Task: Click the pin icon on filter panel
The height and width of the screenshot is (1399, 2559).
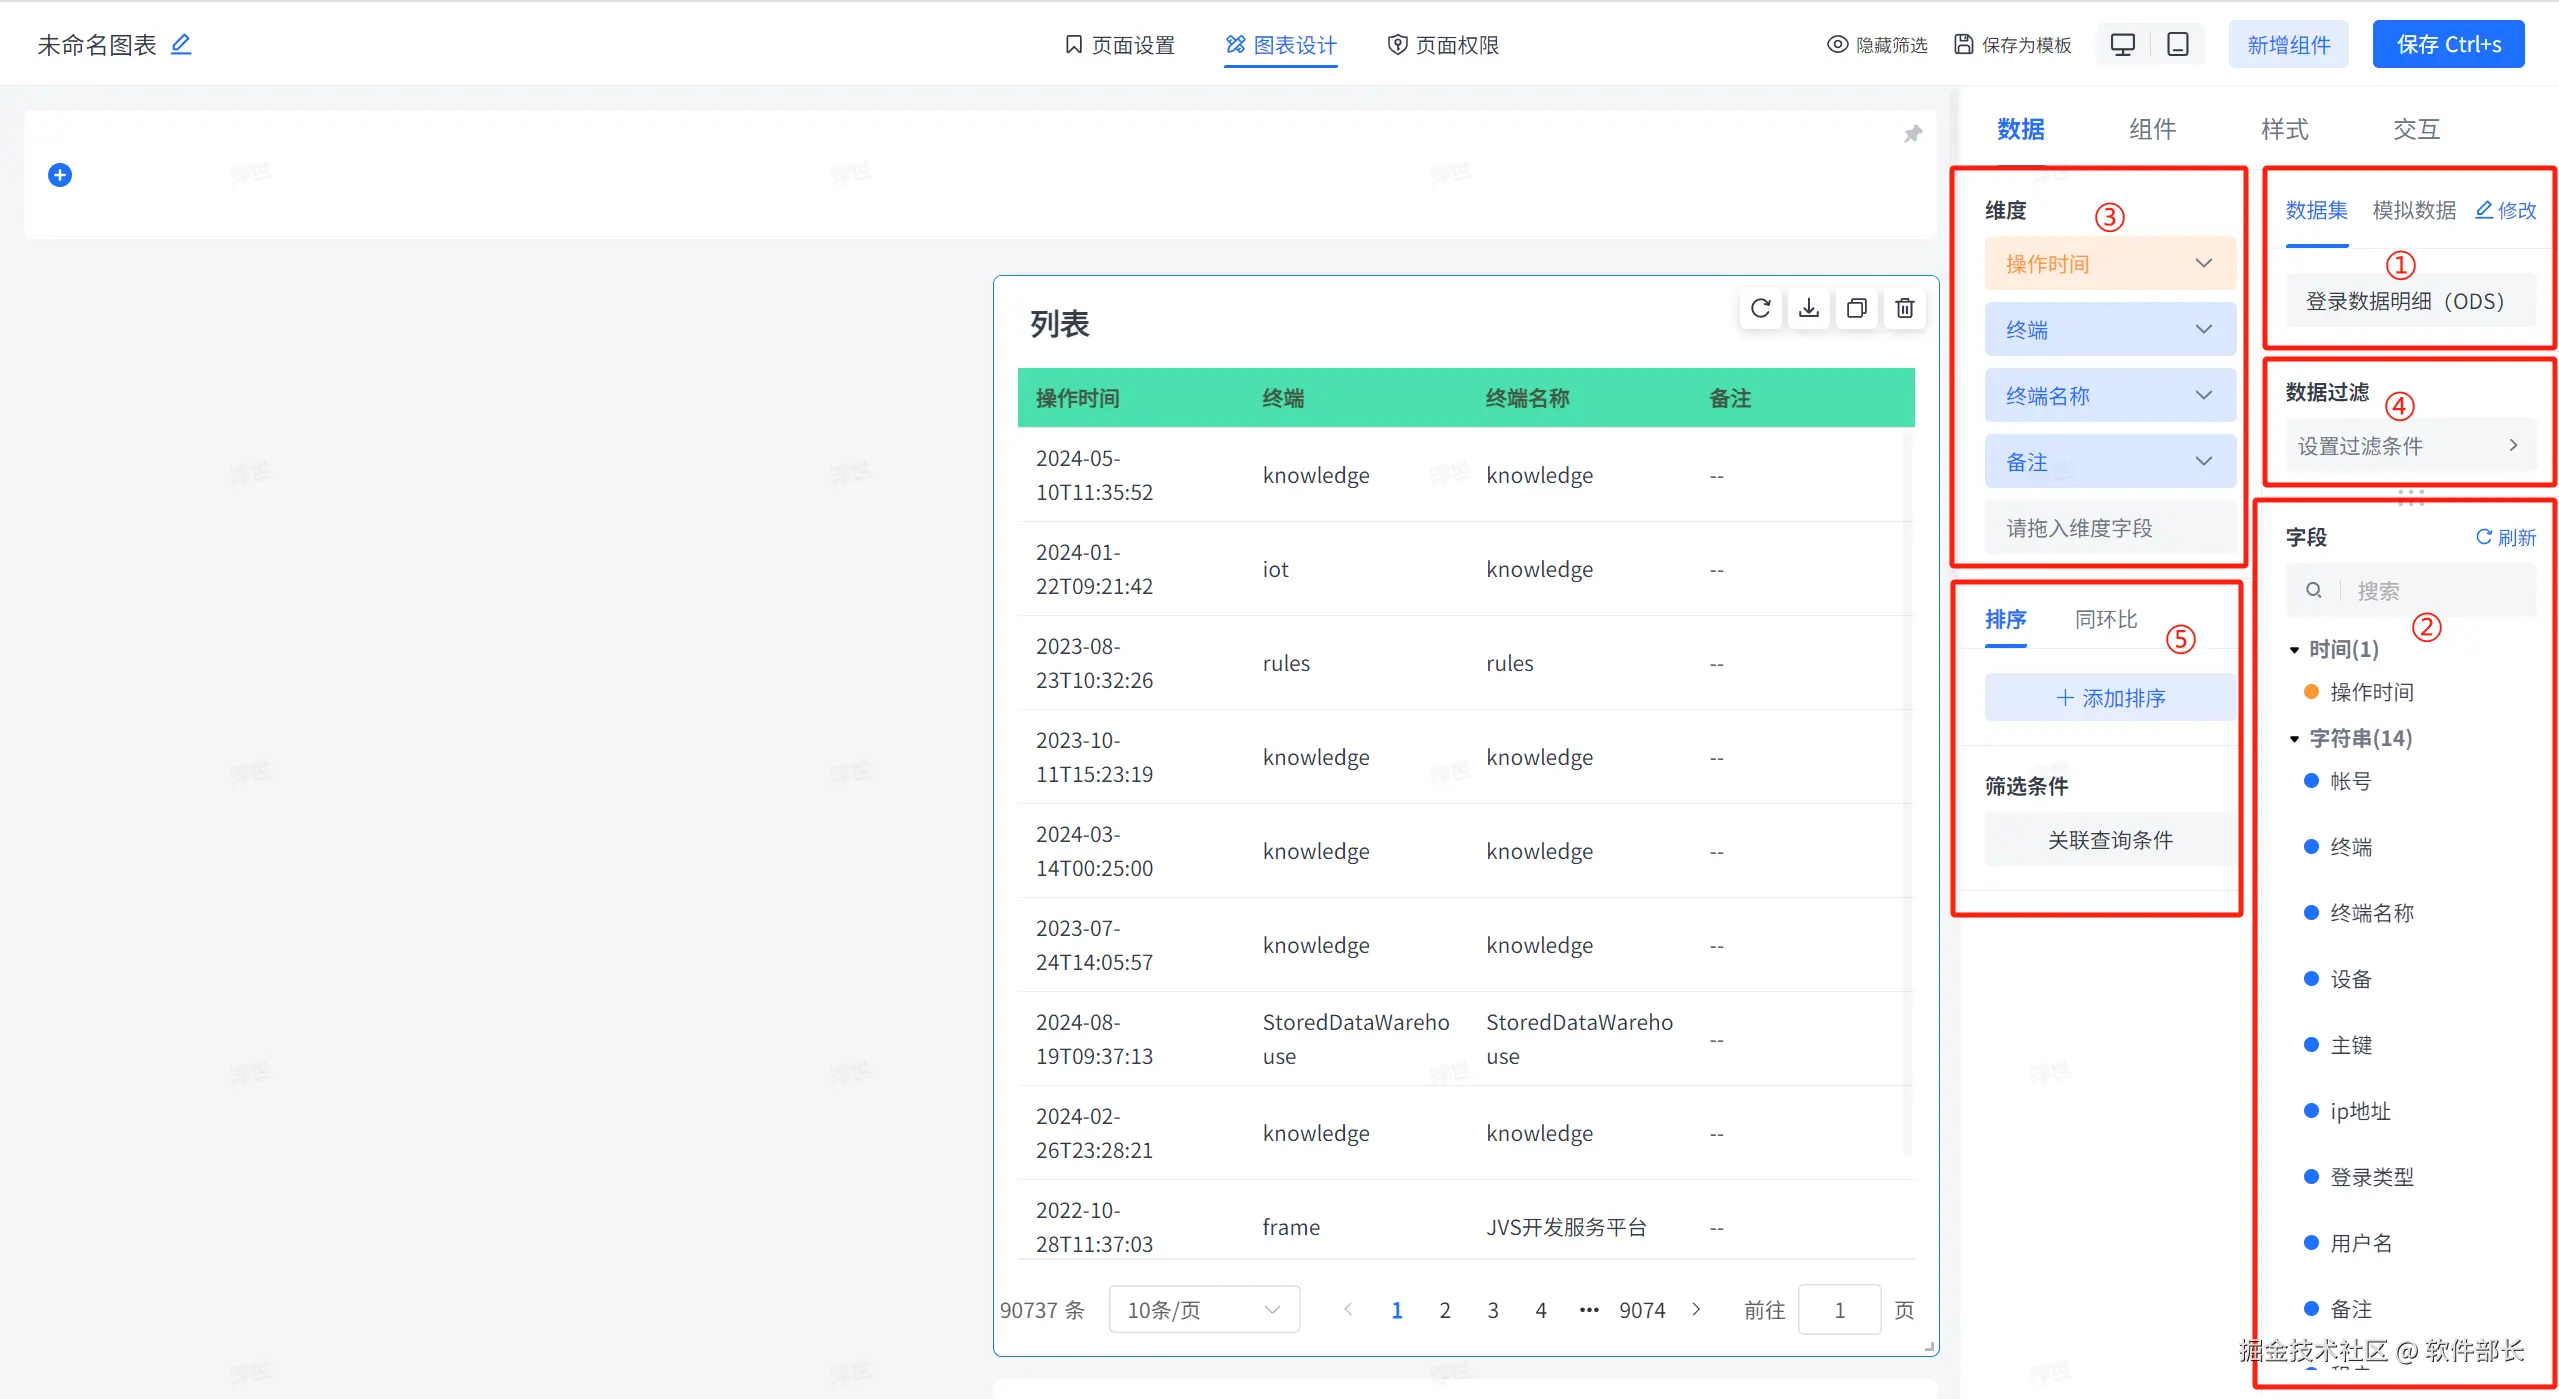Action: [x=1912, y=134]
